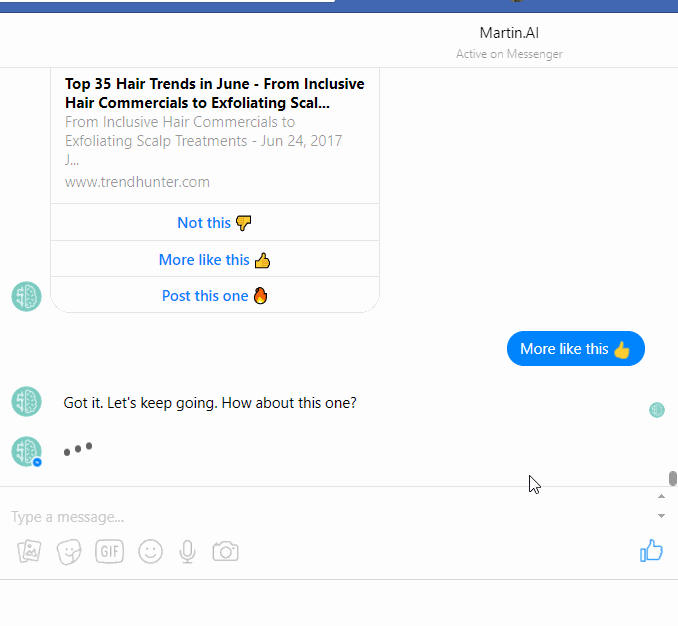Viewport: 678px width, 626px height.
Task: Send a thumbs-up like
Action: [x=651, y=550]
